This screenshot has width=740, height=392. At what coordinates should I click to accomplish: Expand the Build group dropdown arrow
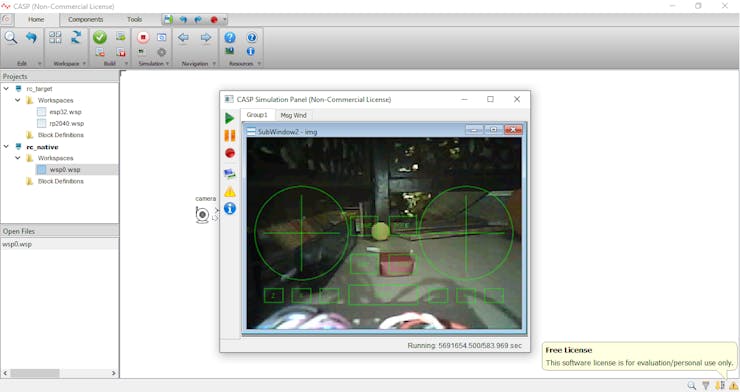tap(126, 64)
